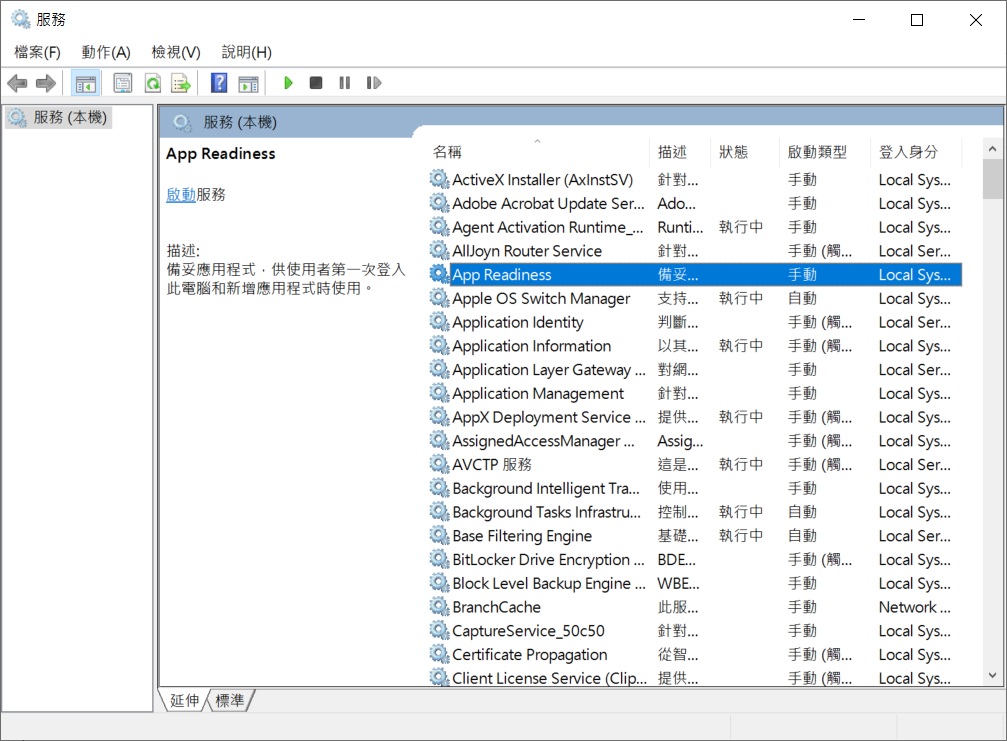Viewport: 1007px width, 741px height.
Task: Open the Properties toolbar icon
Action: tap(123, 83)
